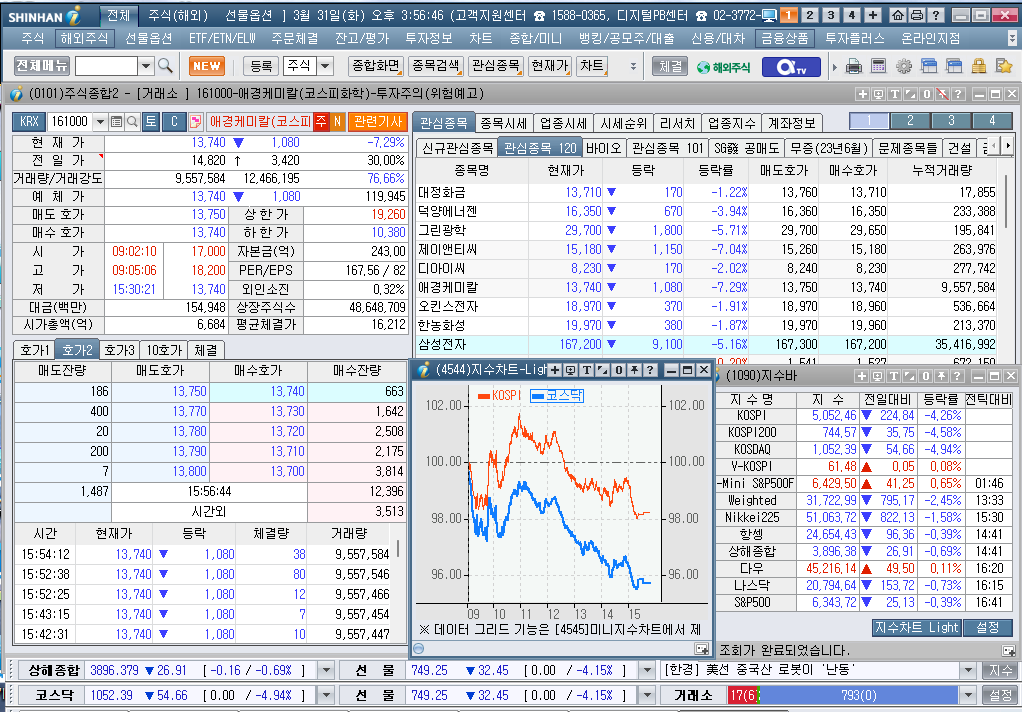The width and height of the screenshot is (1022, 712).
Task: Open help with the question mark icon
Action: [x=935, y=15]
